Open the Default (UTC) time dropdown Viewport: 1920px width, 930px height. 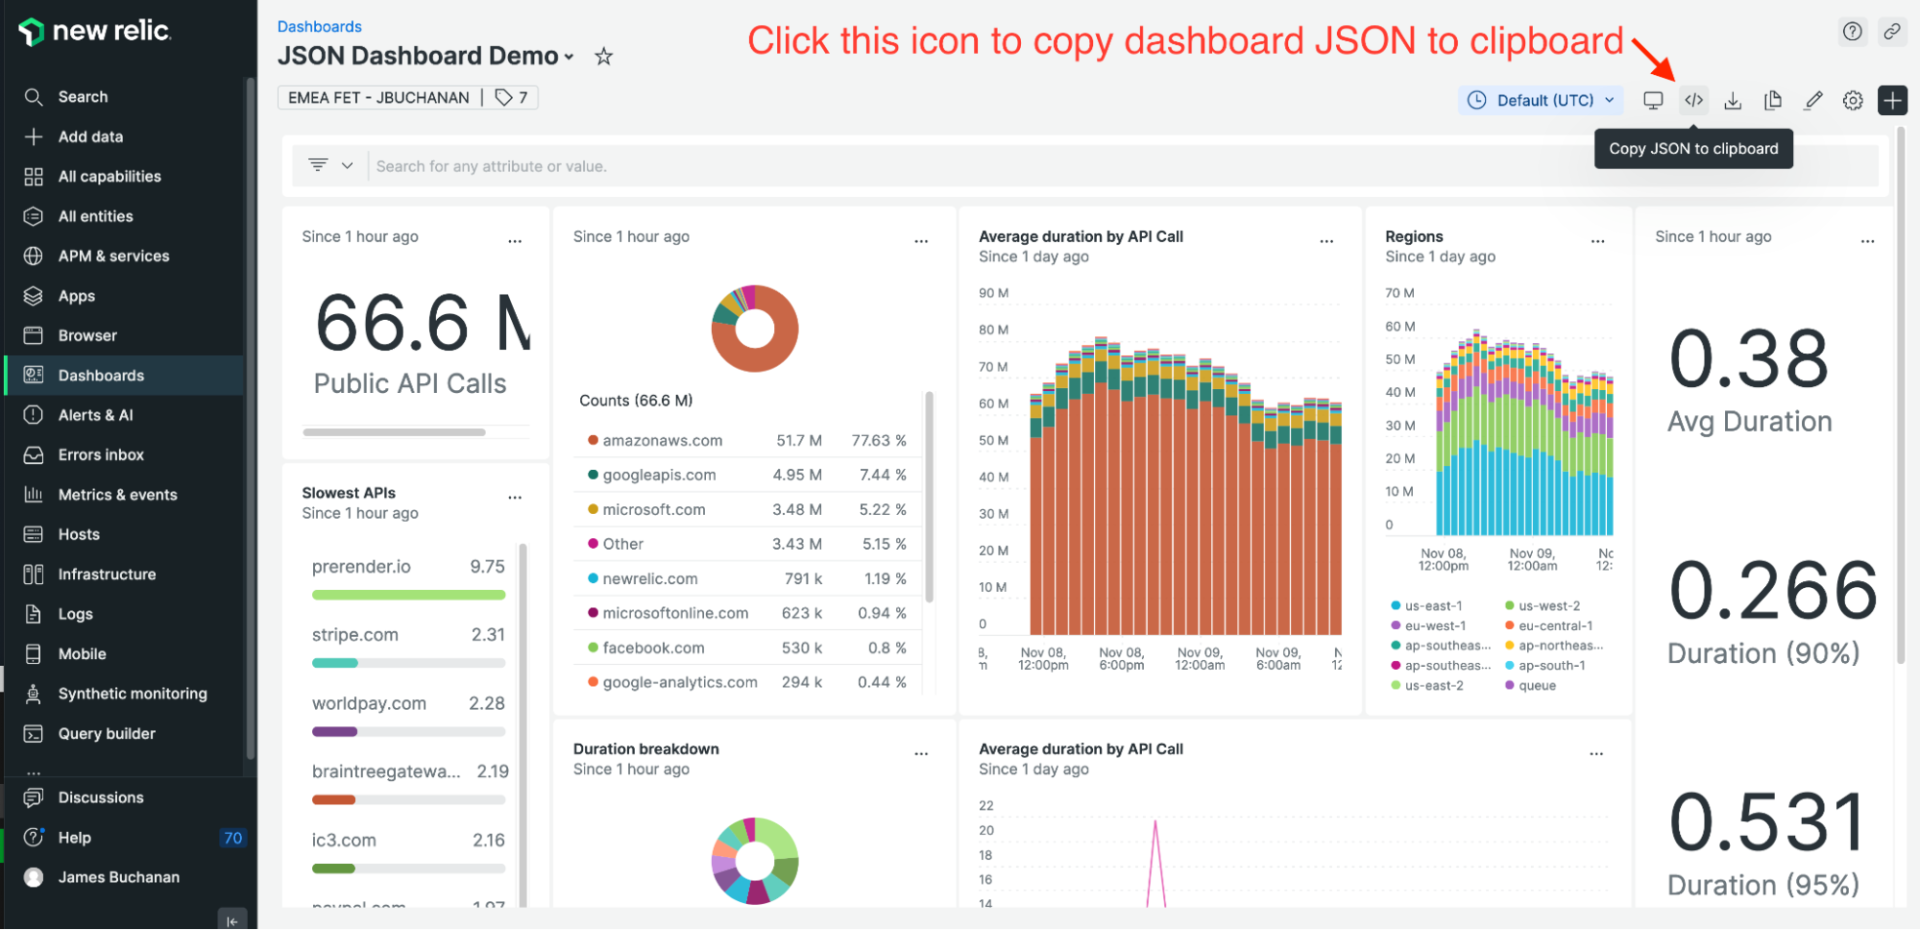point(1540,100)
